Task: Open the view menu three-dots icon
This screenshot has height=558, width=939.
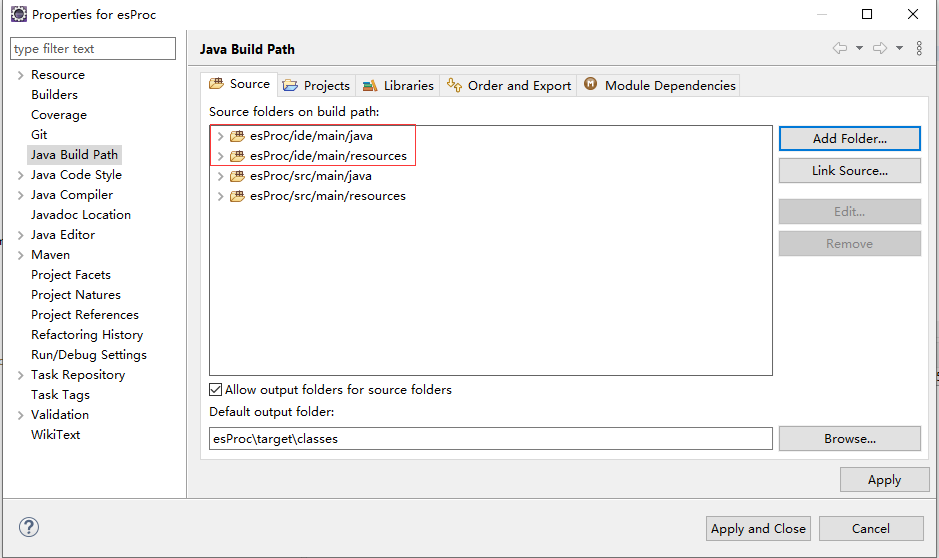Action: (x=919, y=48)
